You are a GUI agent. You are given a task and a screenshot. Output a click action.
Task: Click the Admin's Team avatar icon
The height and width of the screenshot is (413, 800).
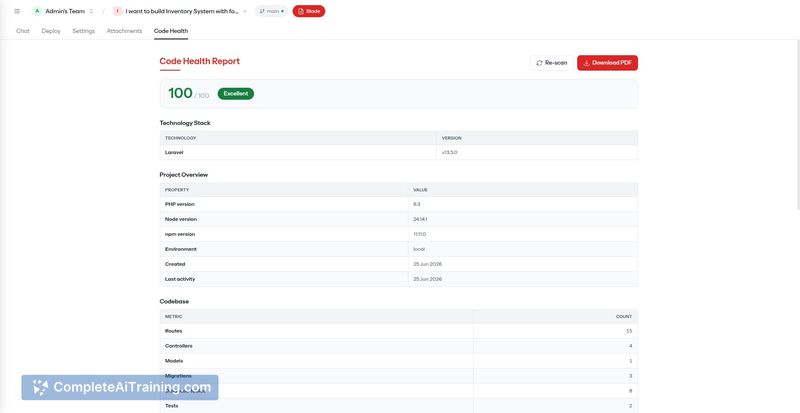(37, 11)
